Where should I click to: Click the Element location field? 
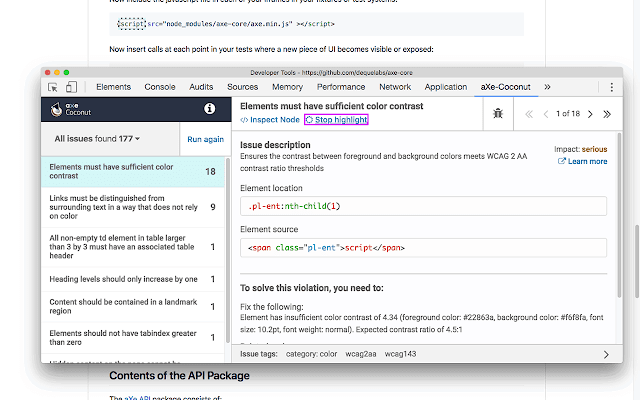424,205
